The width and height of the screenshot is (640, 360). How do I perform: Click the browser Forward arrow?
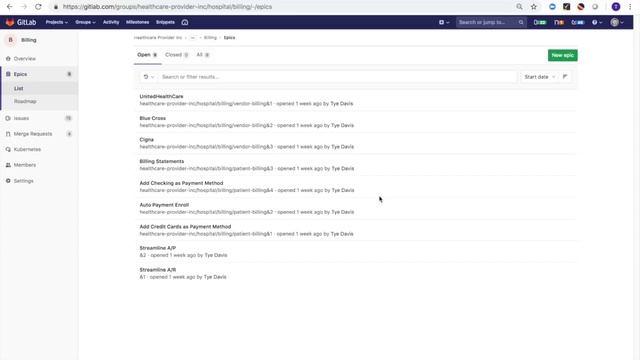(x=24, y=7)
